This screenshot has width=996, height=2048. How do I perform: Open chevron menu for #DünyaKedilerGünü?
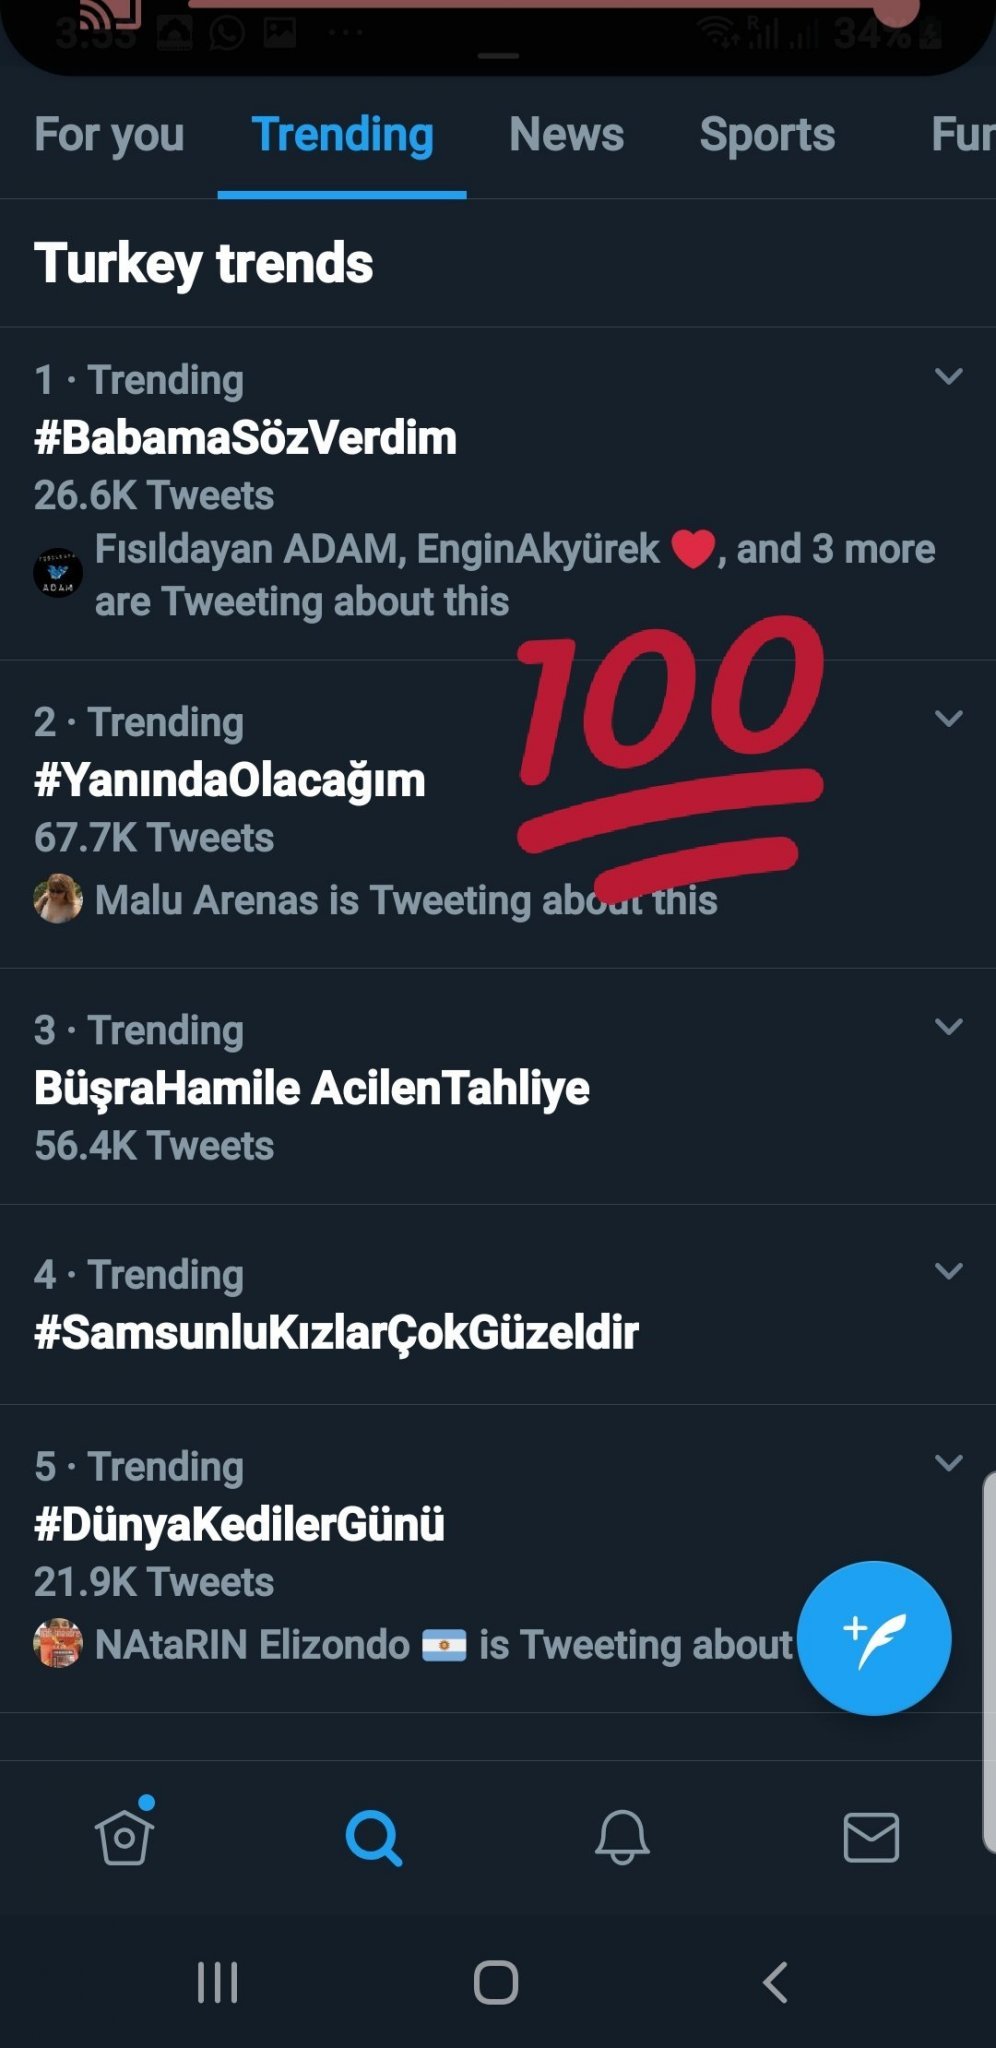948,1462
